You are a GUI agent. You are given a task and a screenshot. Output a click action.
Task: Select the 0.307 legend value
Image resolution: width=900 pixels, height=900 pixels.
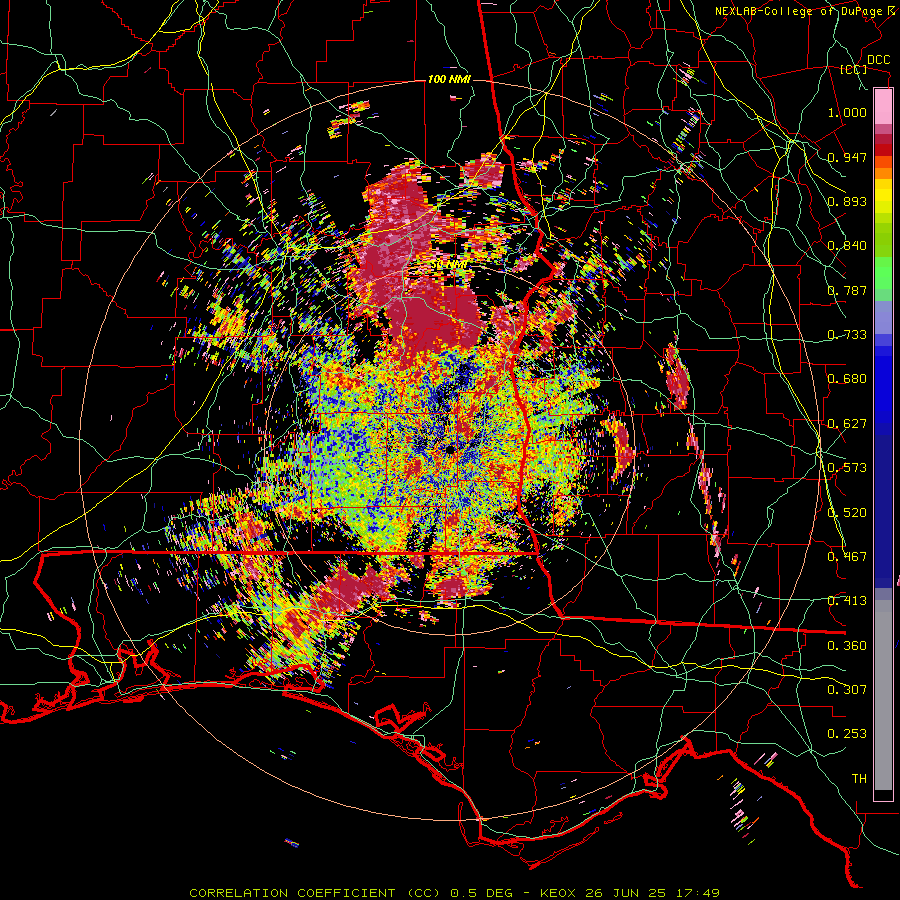(x=847, y=690)
